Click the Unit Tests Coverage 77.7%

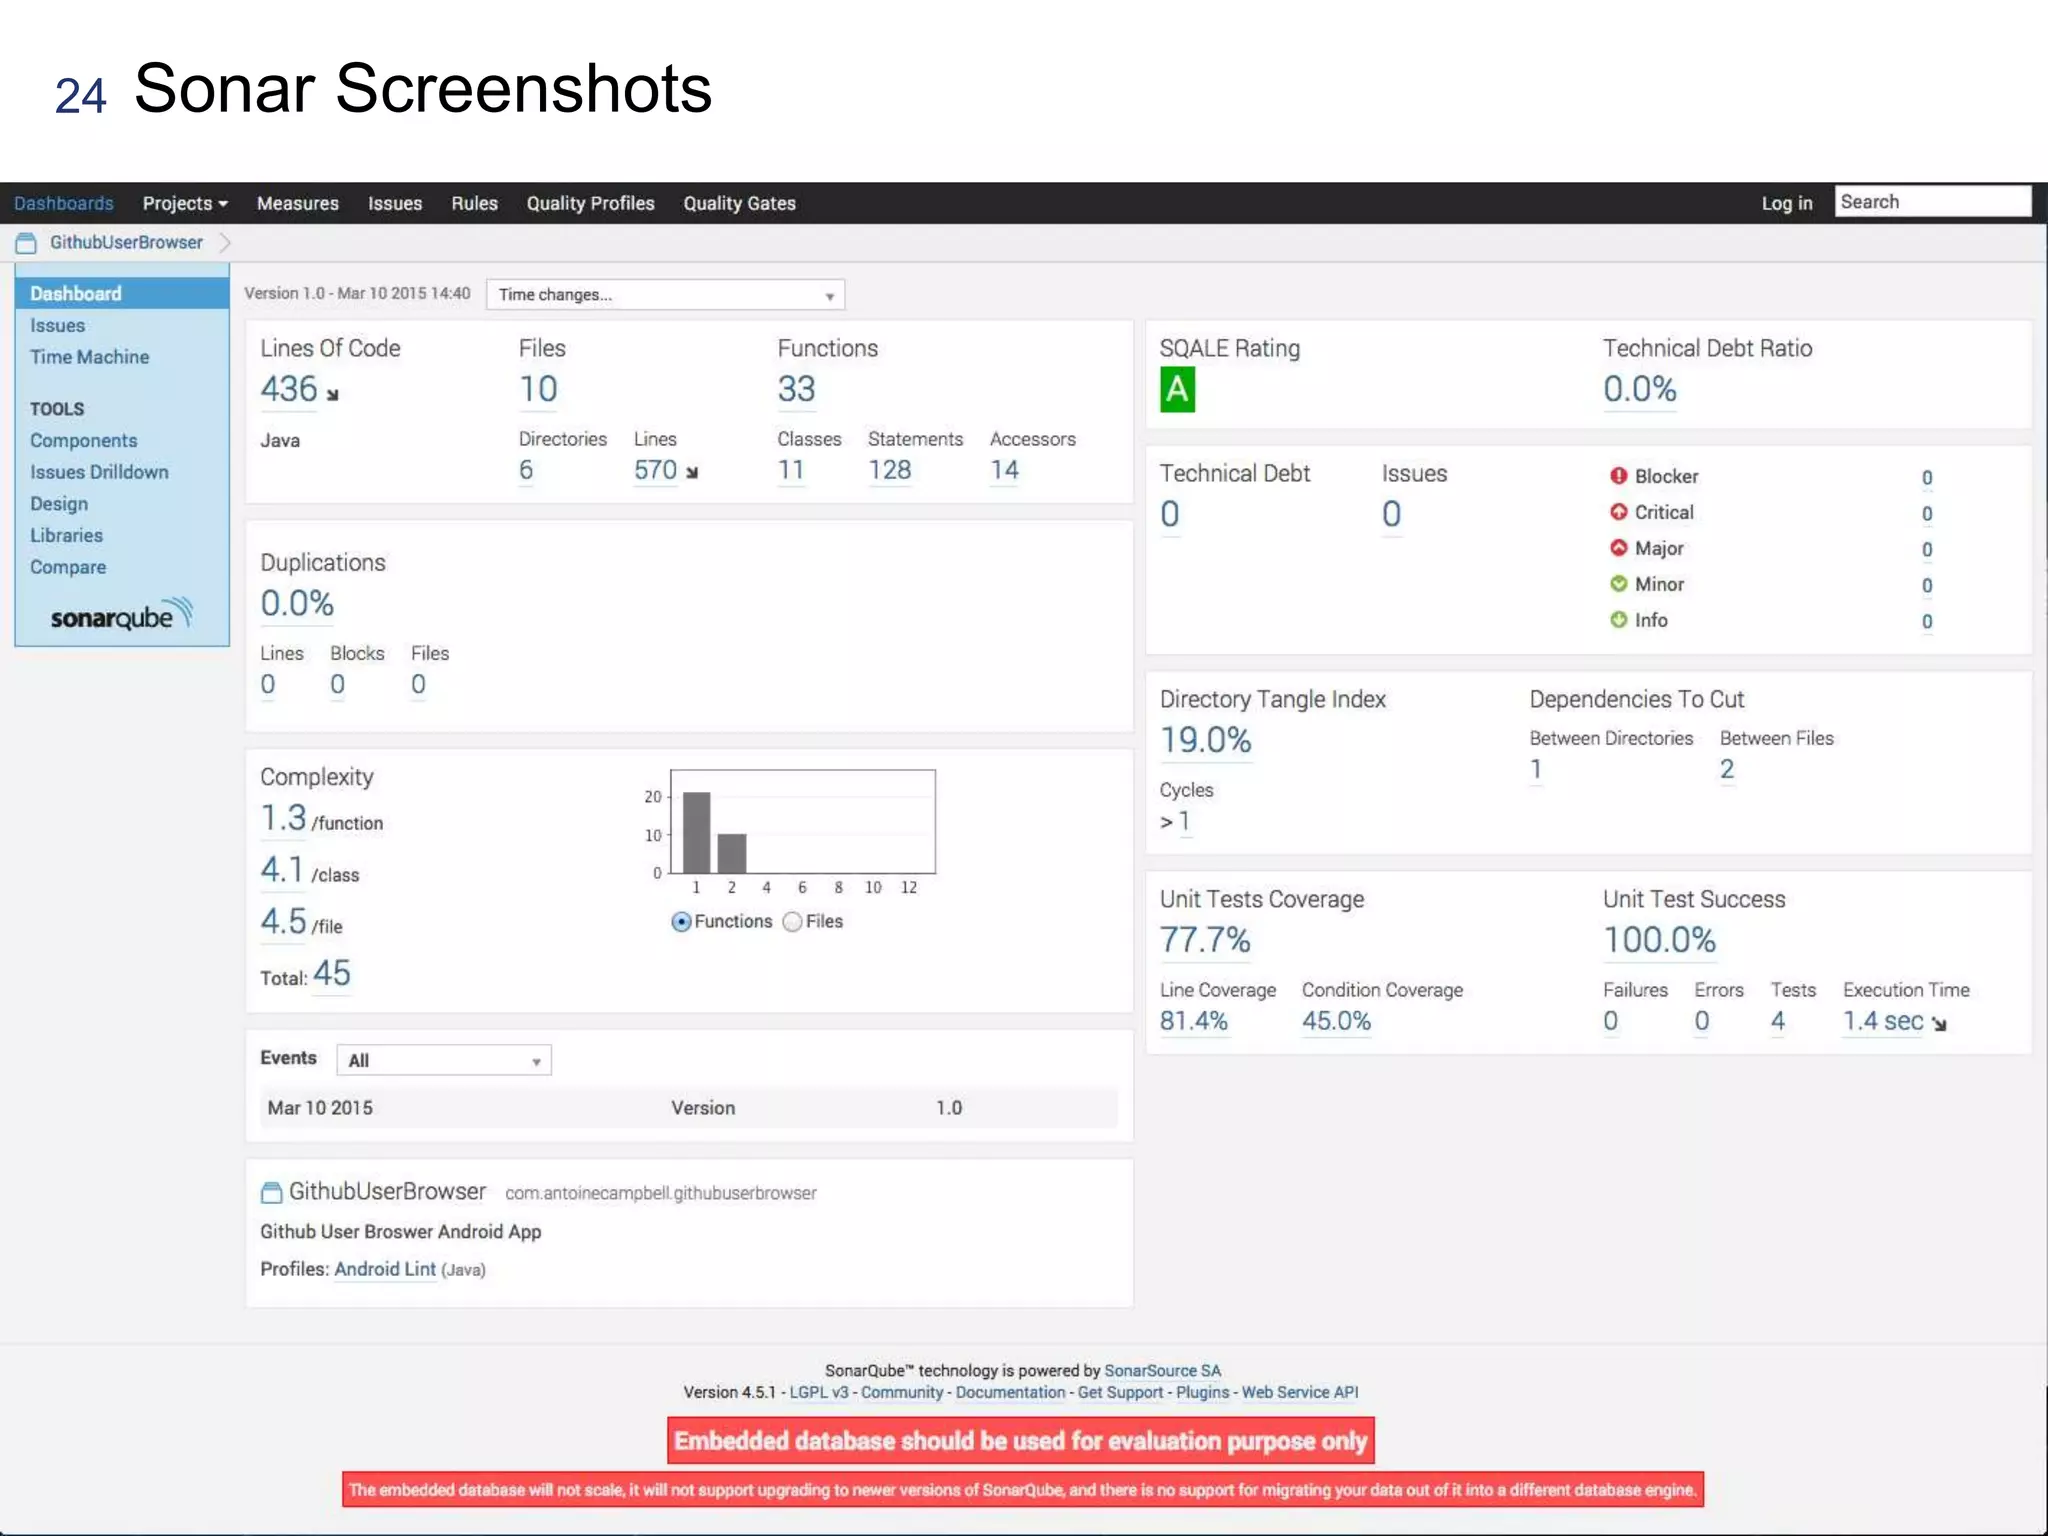point(1205,940)
